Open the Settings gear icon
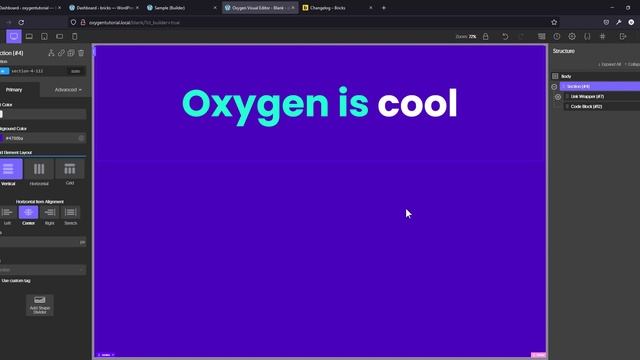The height and width of the screenshot is (360, 640). 572,37
